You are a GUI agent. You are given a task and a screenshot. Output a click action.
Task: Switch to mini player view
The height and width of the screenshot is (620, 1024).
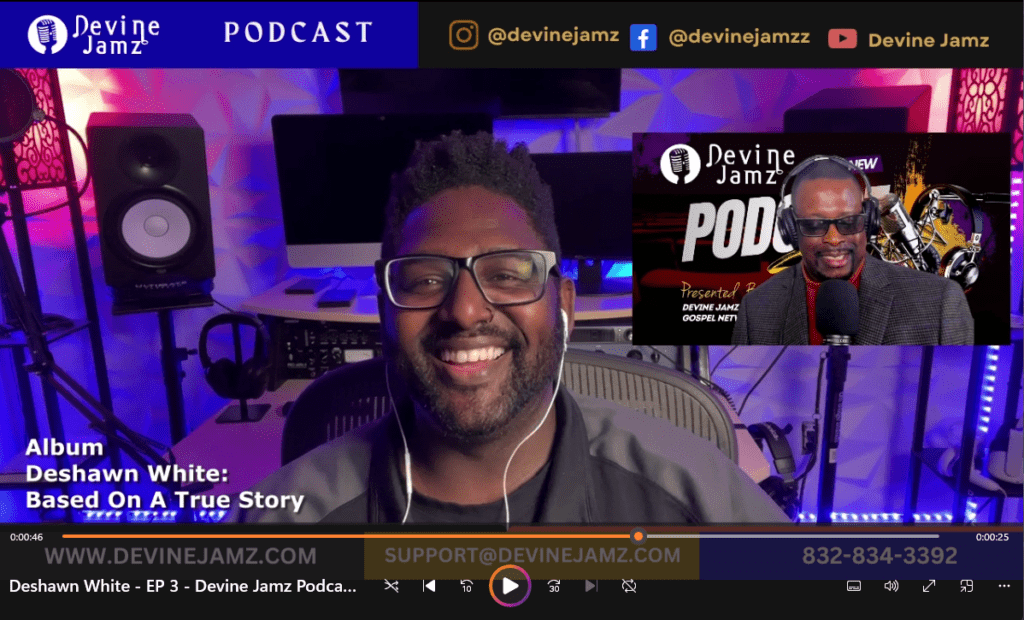pos(967,586)
